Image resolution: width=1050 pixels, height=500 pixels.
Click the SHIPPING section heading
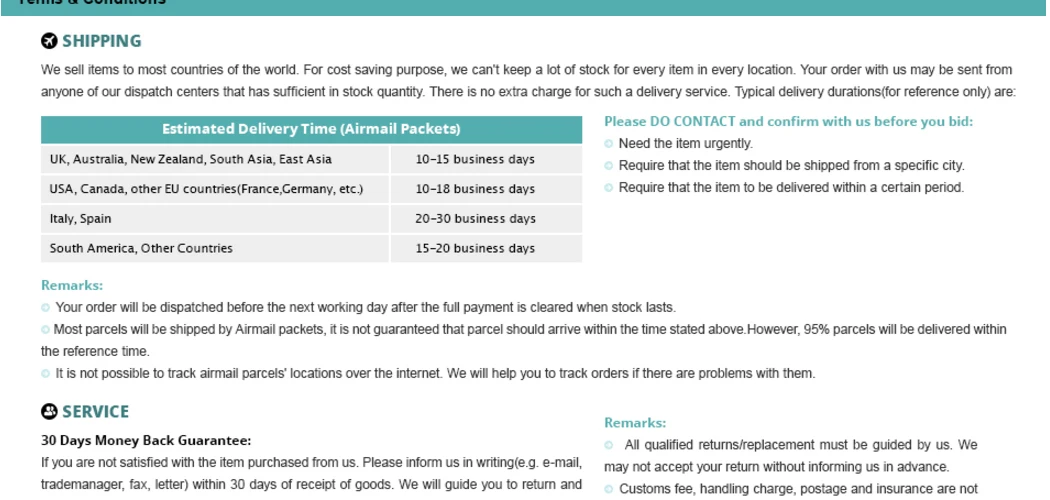[x=102, y=41]
